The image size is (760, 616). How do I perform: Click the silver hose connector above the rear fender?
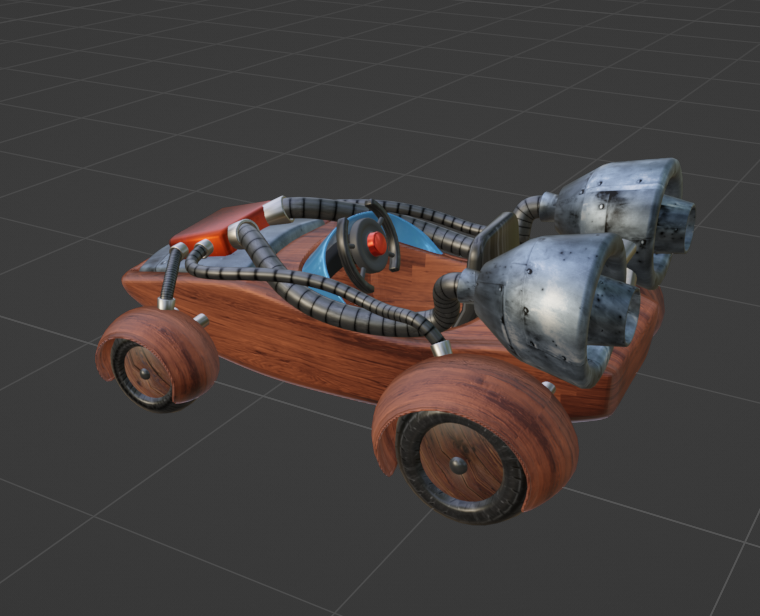coord(441,347)
